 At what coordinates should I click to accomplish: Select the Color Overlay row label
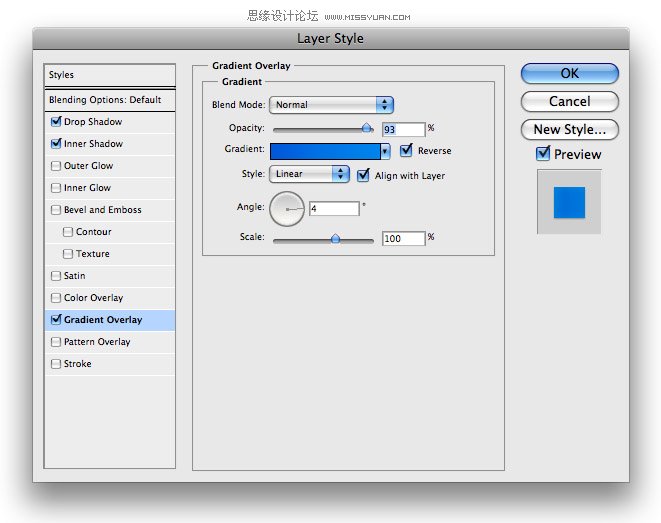coord(93,298)
